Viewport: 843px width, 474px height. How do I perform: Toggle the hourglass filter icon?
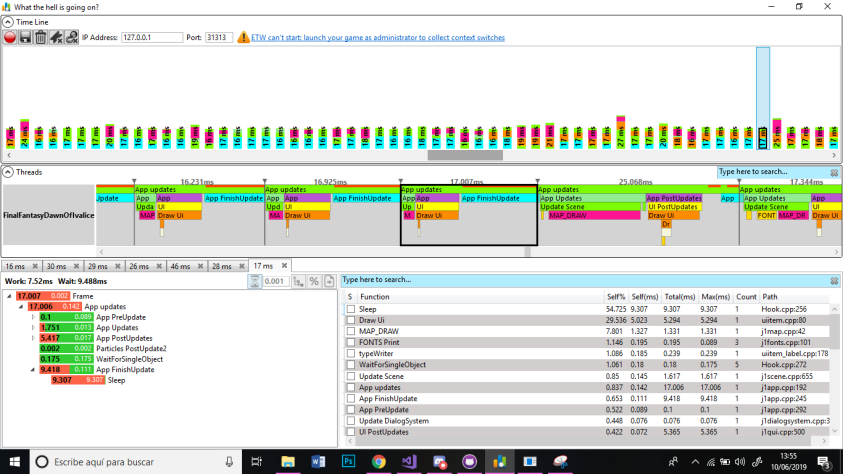pos(255,281)
